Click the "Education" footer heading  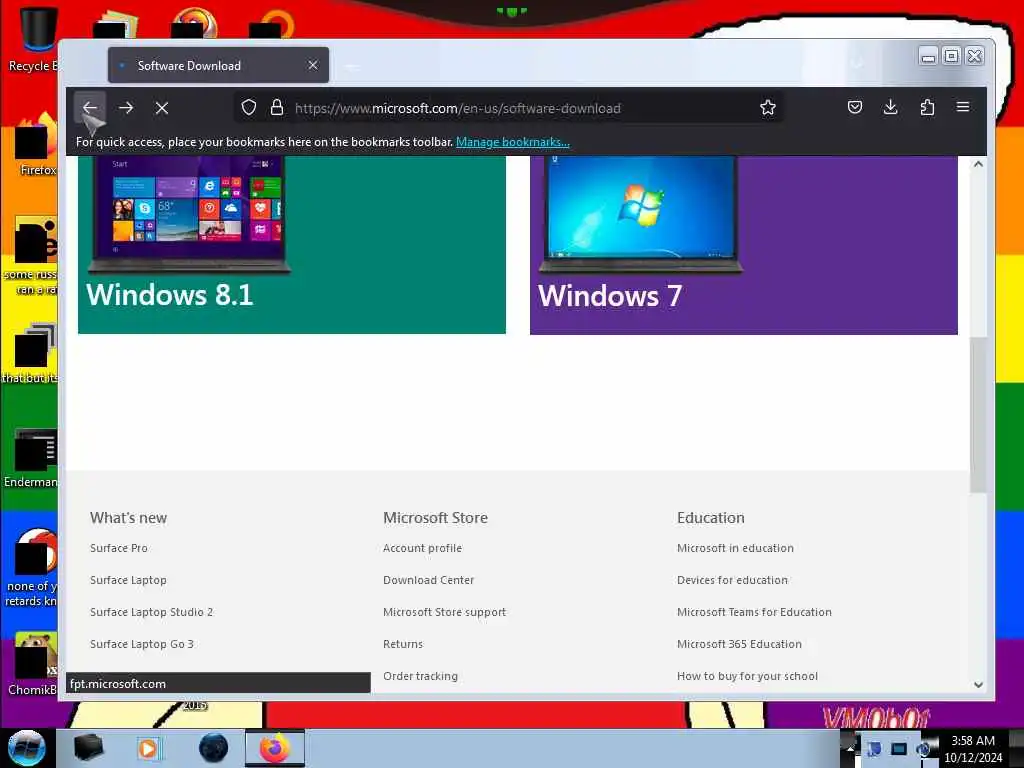[x=711, y=518]
